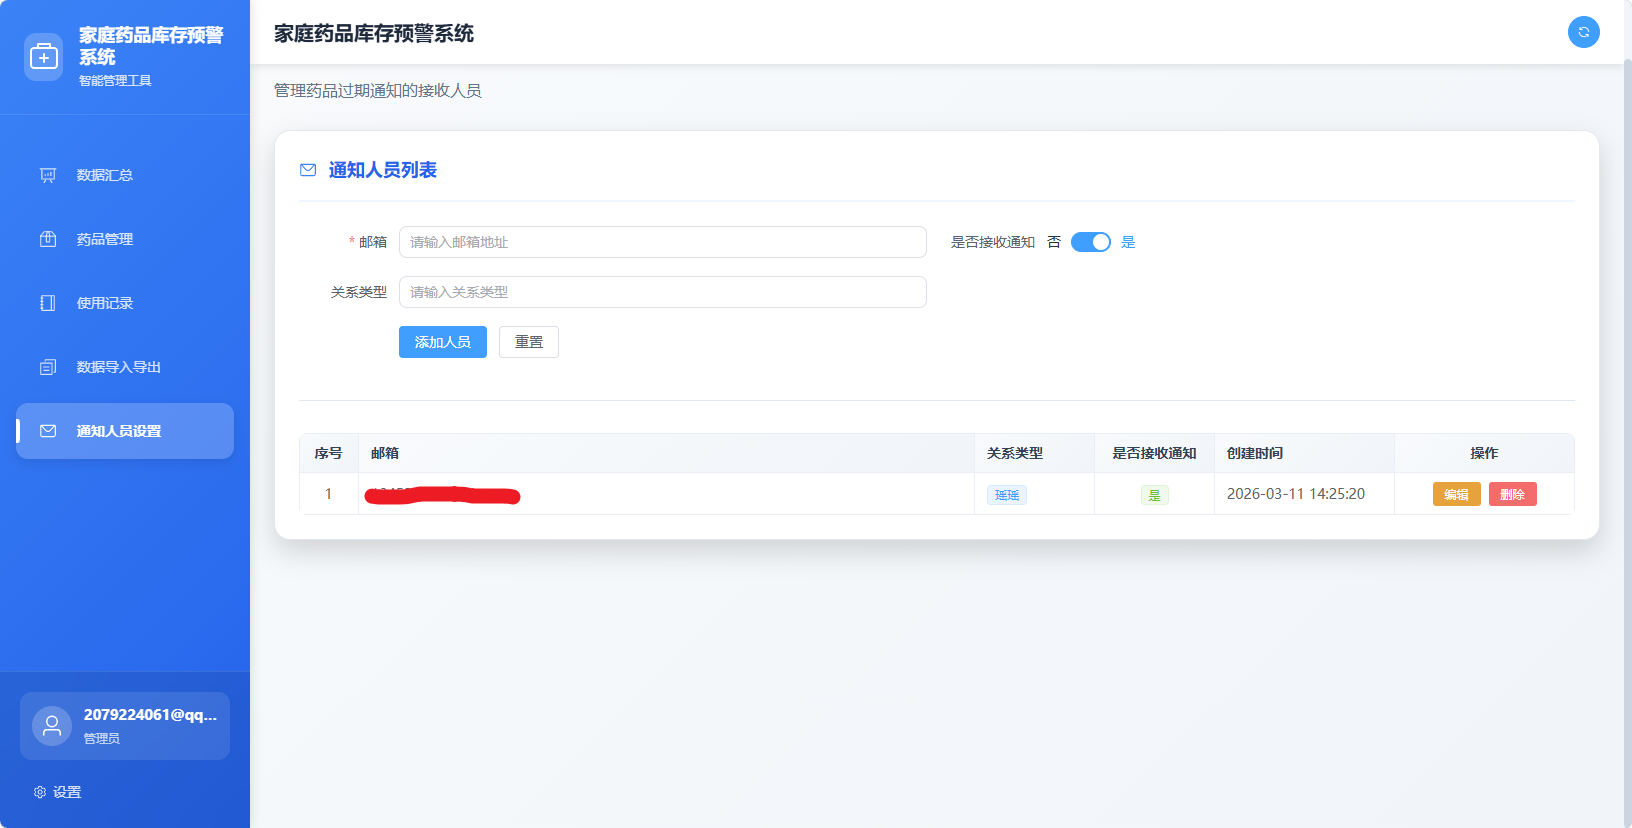Click the 添加人员 button
1632x828 pixels.
tap(443, 342)
